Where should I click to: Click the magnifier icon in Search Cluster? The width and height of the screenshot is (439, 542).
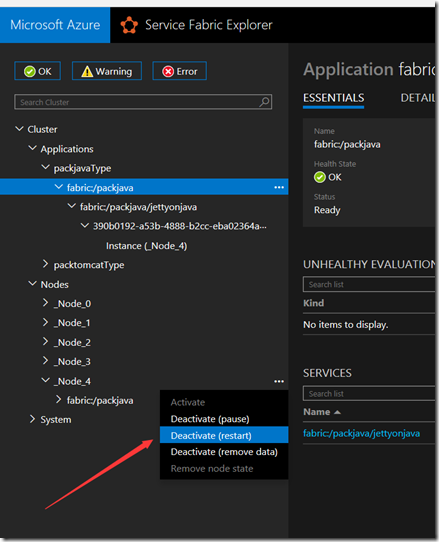pos(264,102)
